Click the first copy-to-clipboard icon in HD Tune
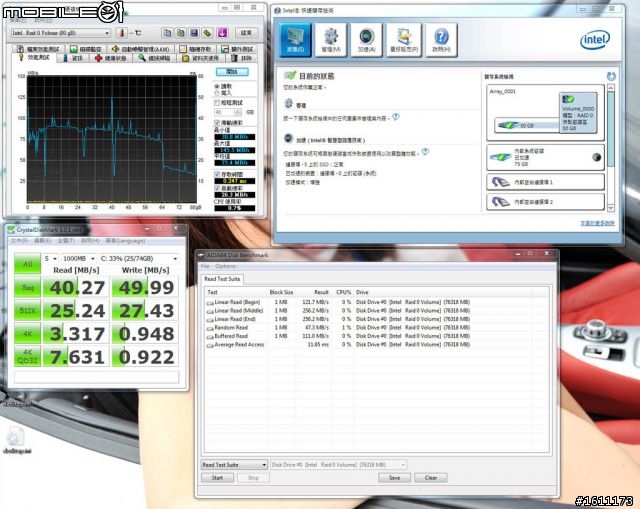Image resolution: width=640 pixels, height=509 pixels. [x=167, y=33]
